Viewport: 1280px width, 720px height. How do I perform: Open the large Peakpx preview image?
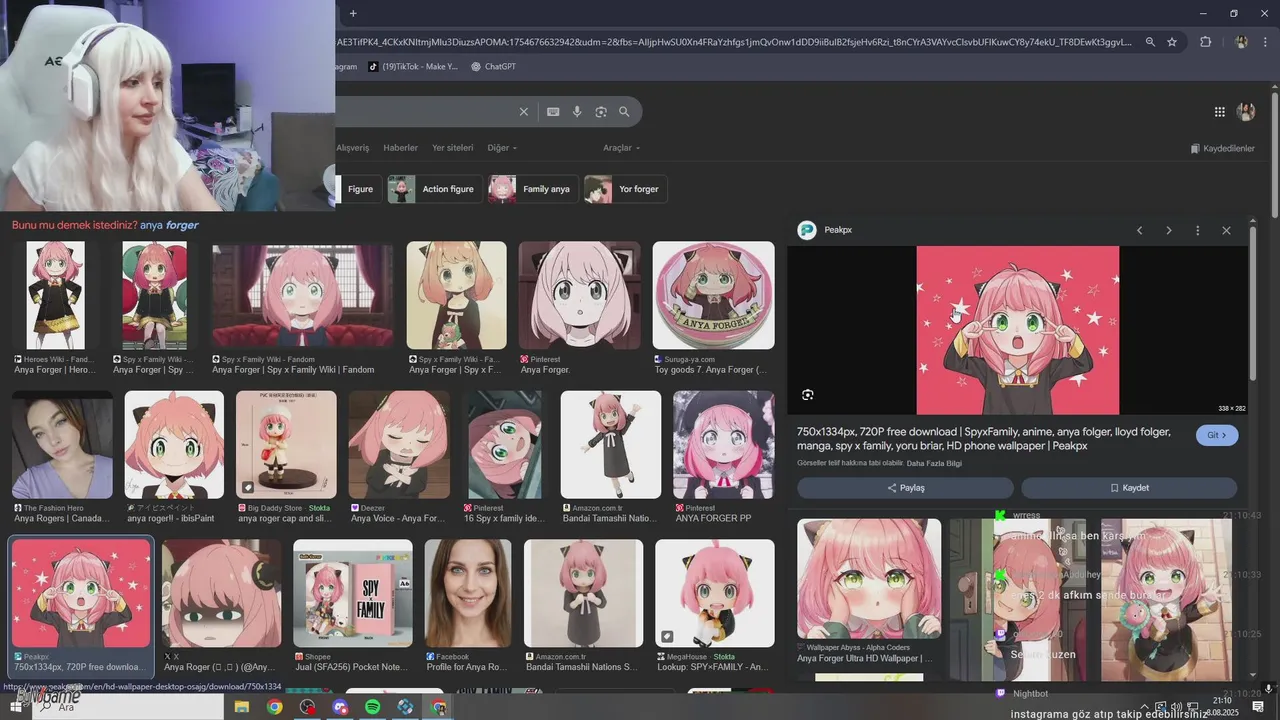click(1017, 330)
